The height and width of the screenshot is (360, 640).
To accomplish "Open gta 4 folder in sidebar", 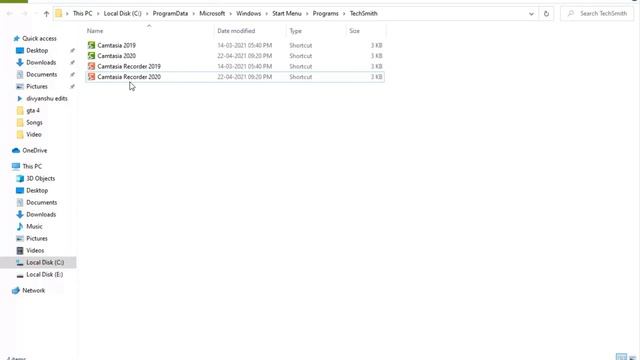I will (33, 111).
